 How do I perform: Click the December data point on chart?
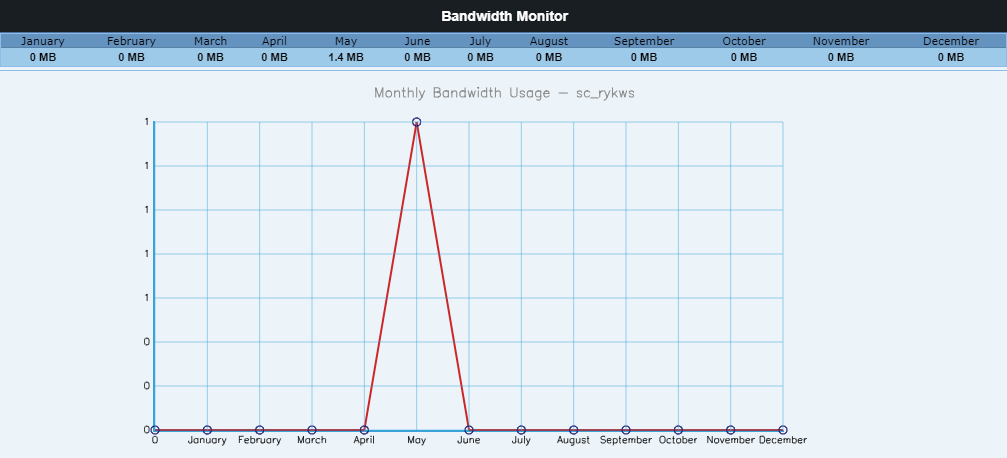click(783, 430)
